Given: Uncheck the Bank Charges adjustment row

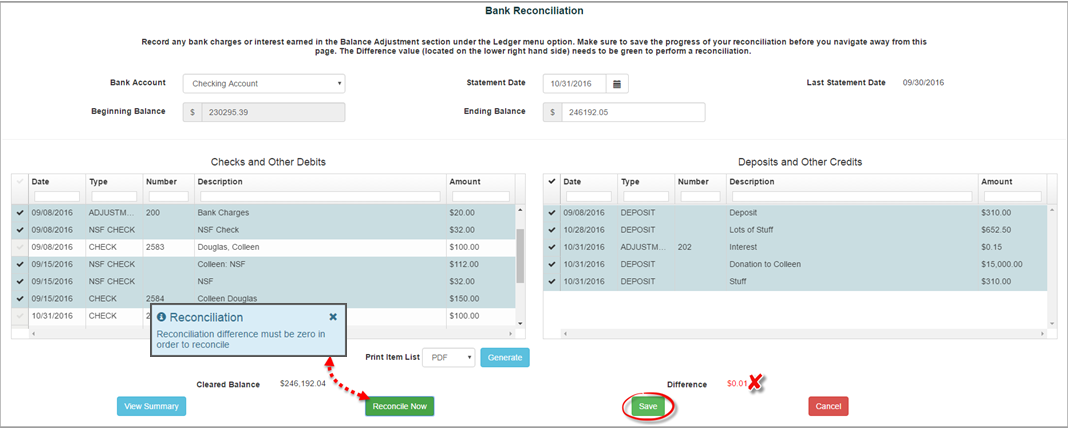Looking at the screenshot, I should [x=20, y=212].
